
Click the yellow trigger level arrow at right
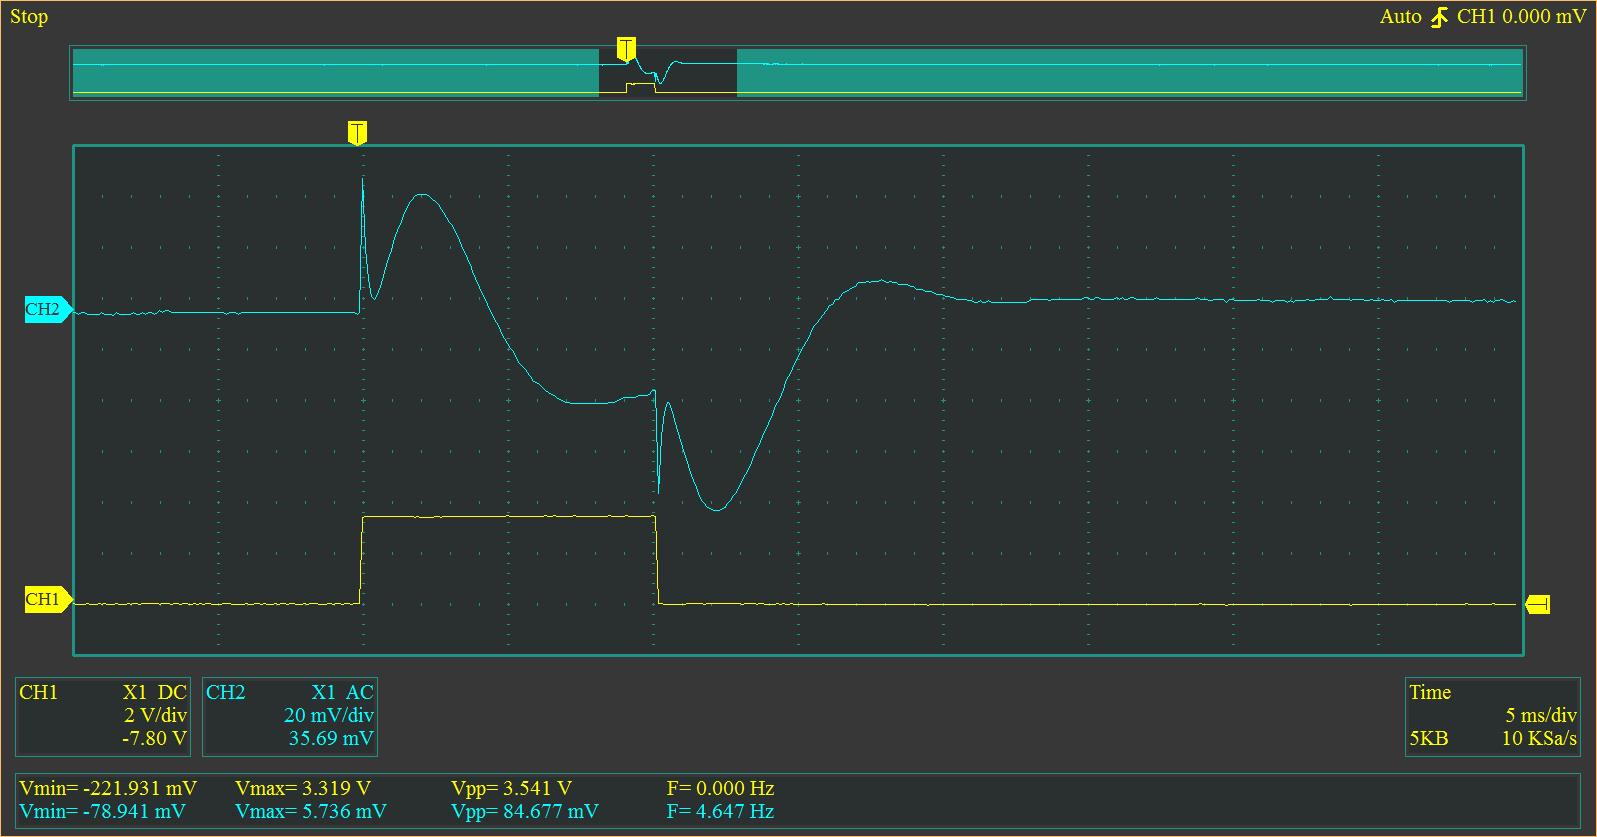pos(1538,604)
